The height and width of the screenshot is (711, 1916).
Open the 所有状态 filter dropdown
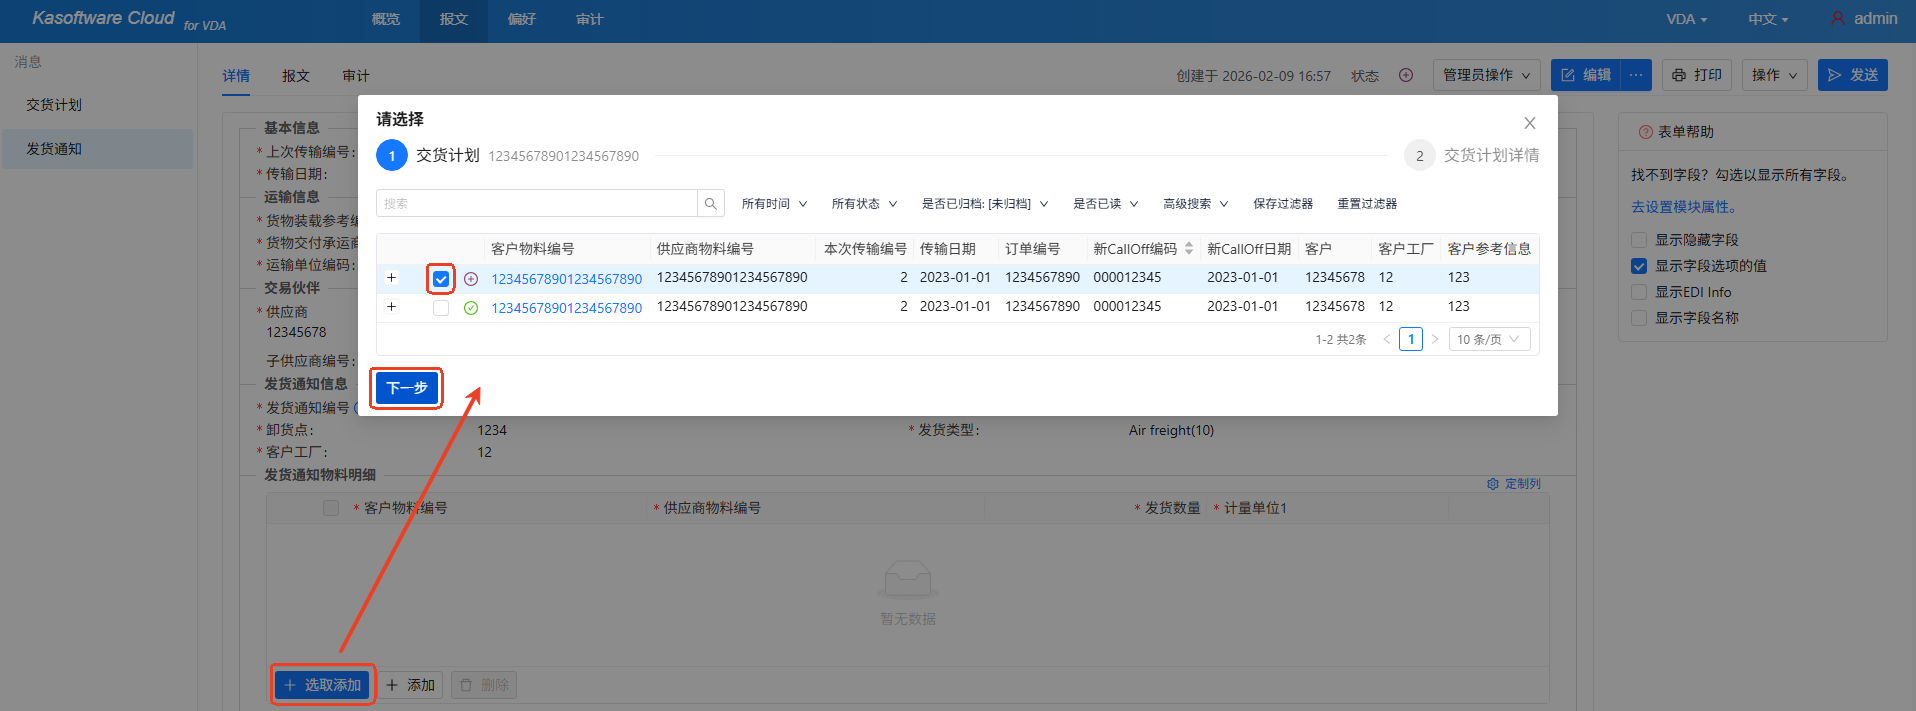pyautogui.click(x=864, y=204)
